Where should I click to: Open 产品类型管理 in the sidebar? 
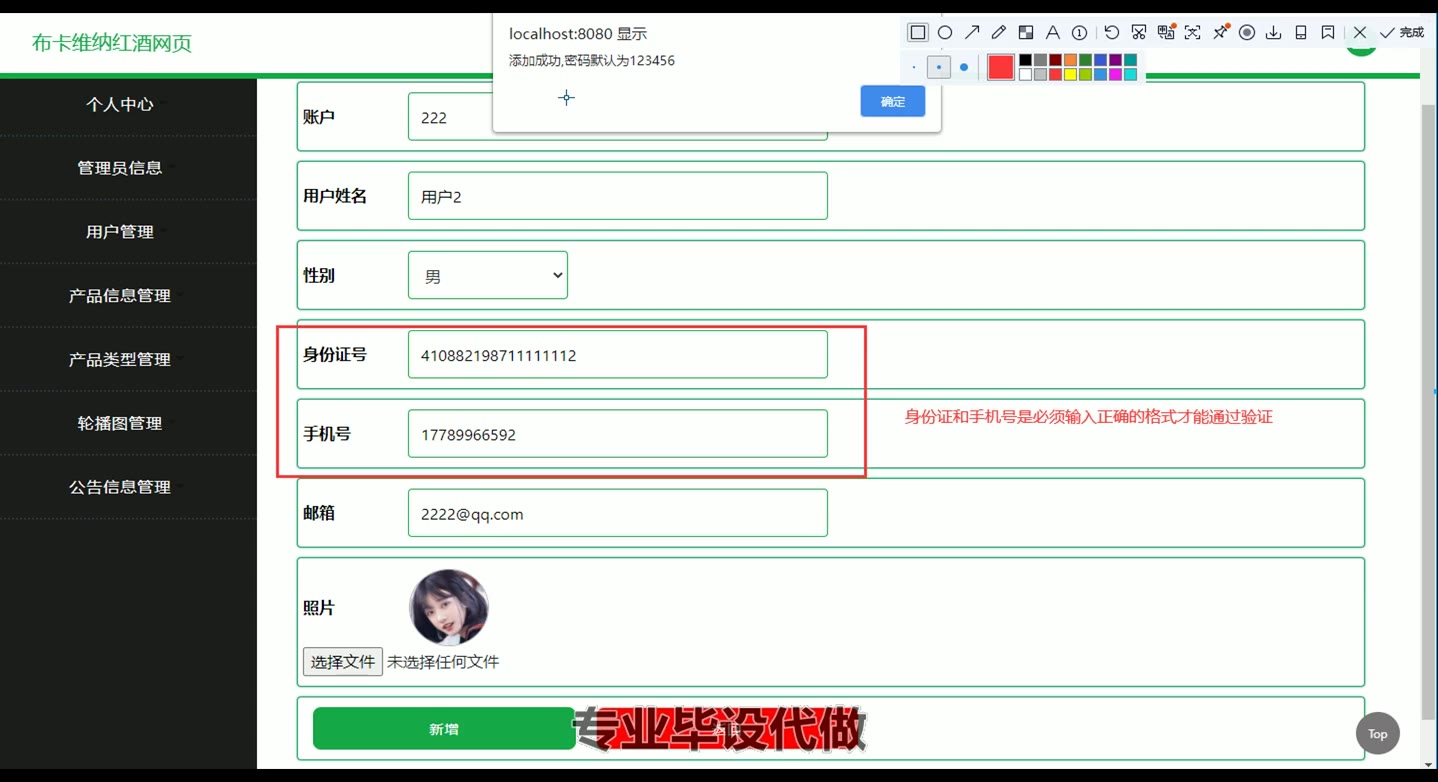point(120,359)
